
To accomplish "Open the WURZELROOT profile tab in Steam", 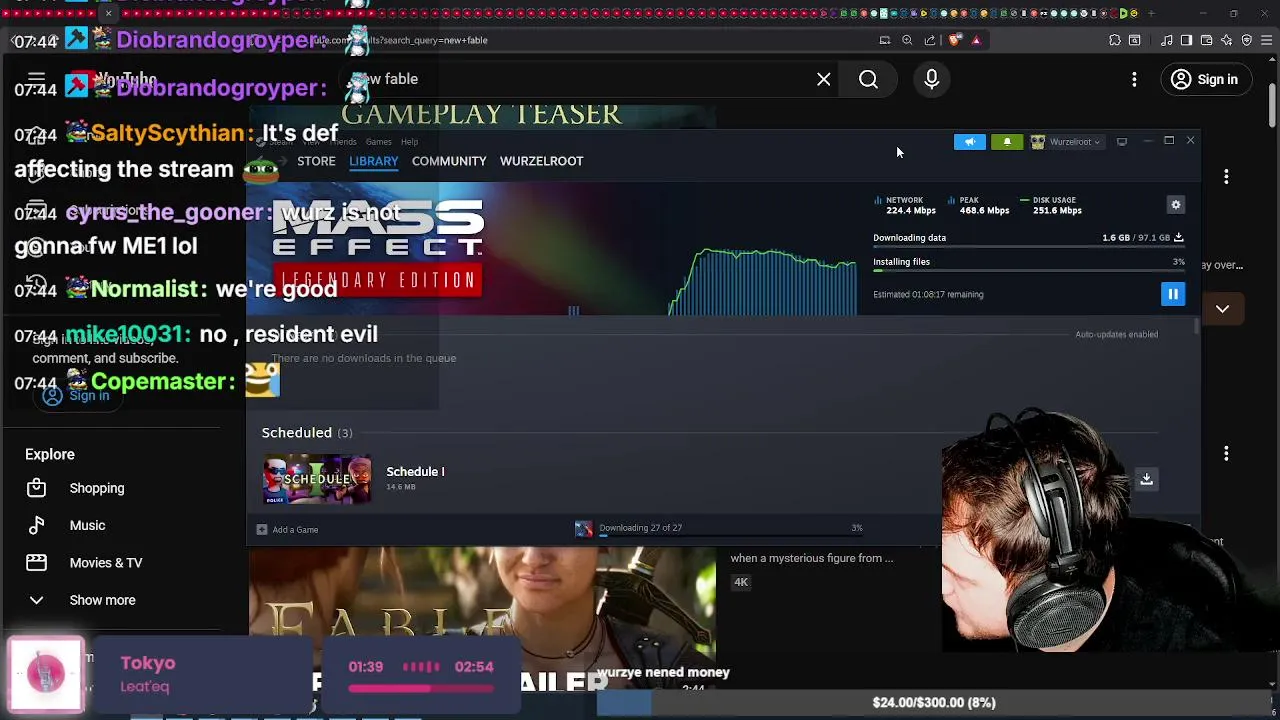I will point(541,161).
